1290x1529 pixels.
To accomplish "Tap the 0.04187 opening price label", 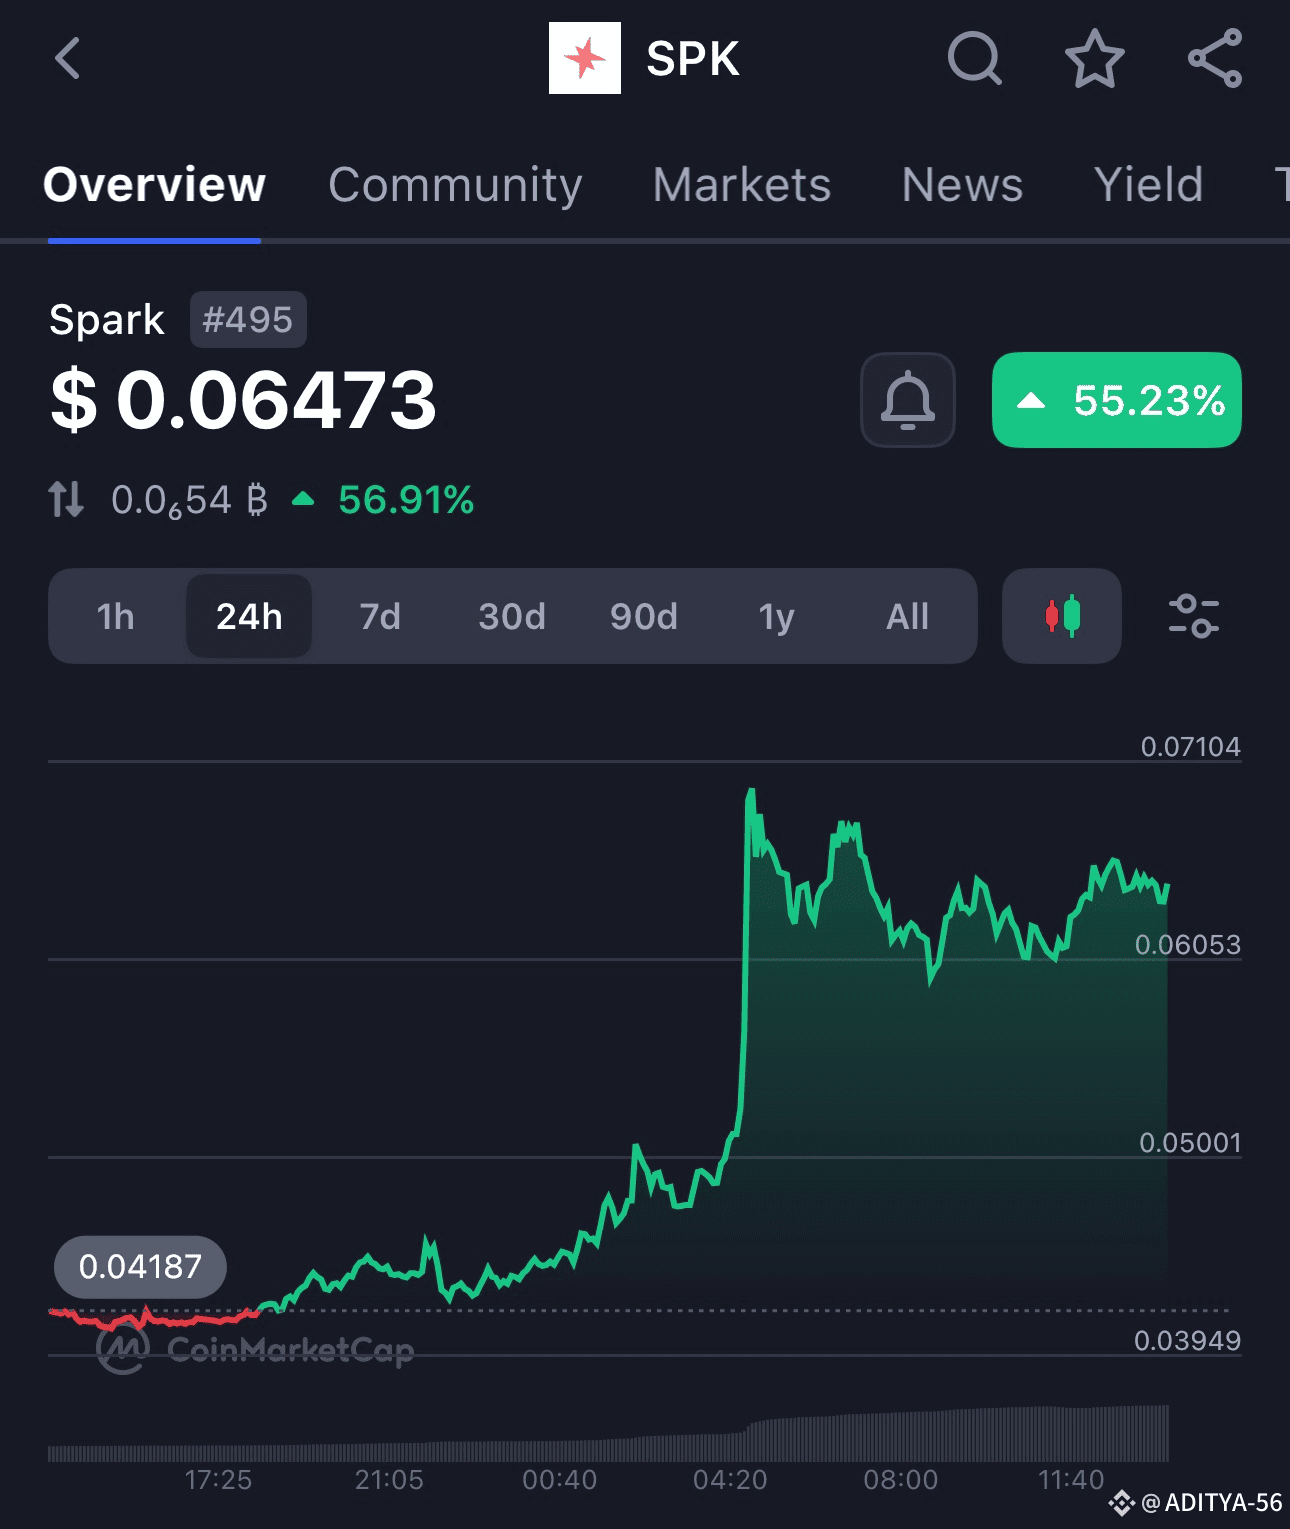I will pos(140,1267).
